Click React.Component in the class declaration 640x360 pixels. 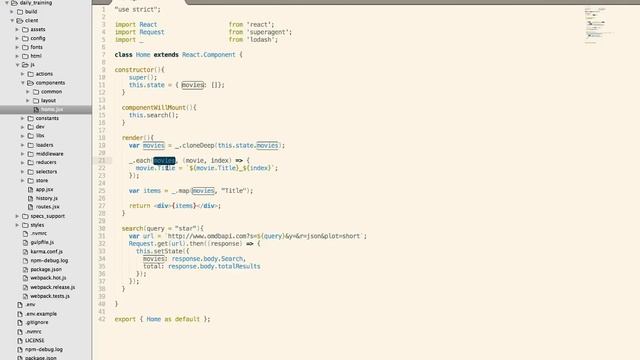(x=209, y=55)
